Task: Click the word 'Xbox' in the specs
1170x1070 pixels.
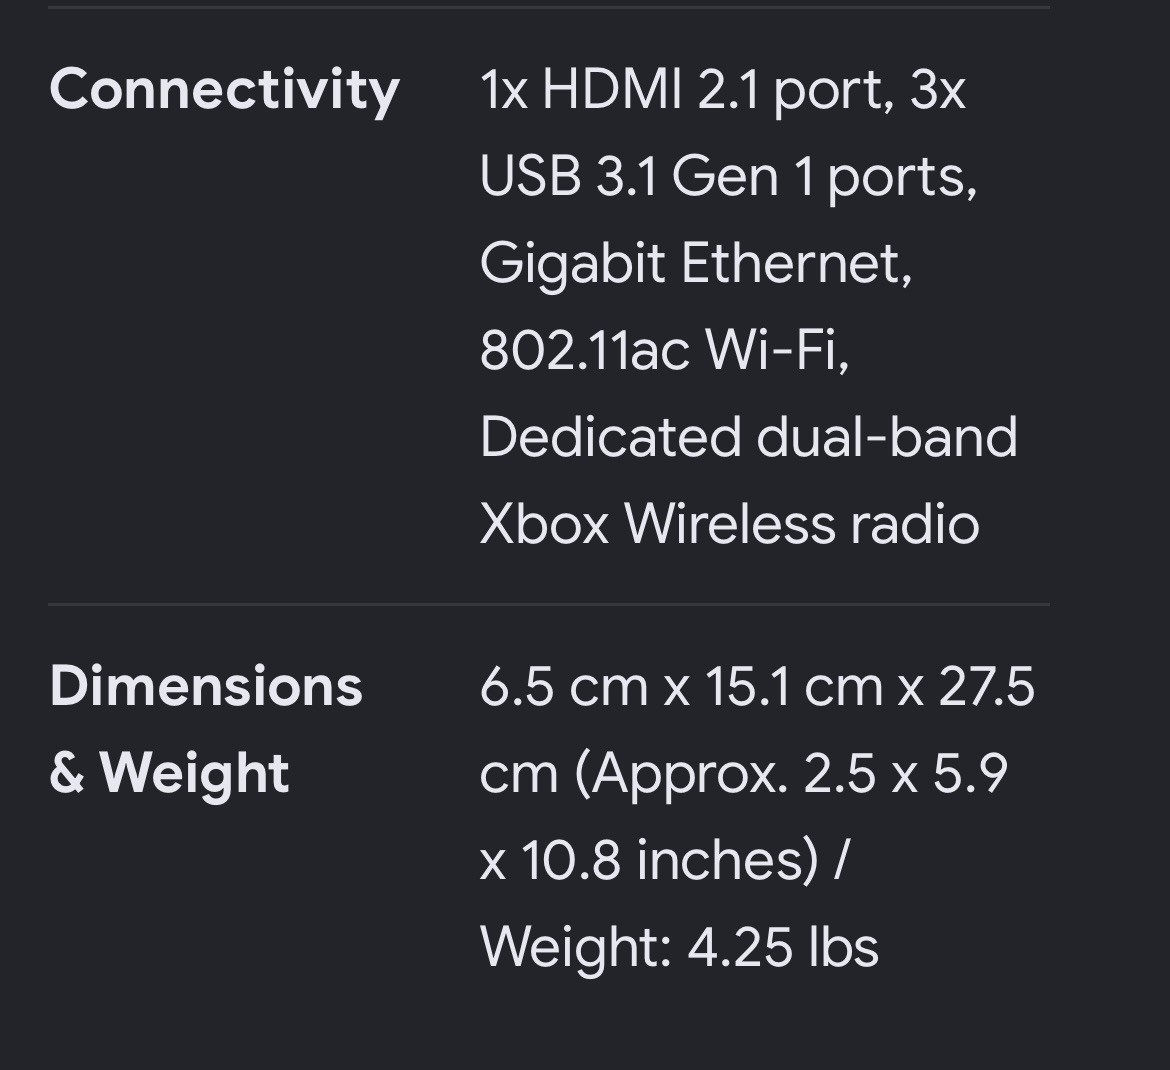Action: point(544,524)
